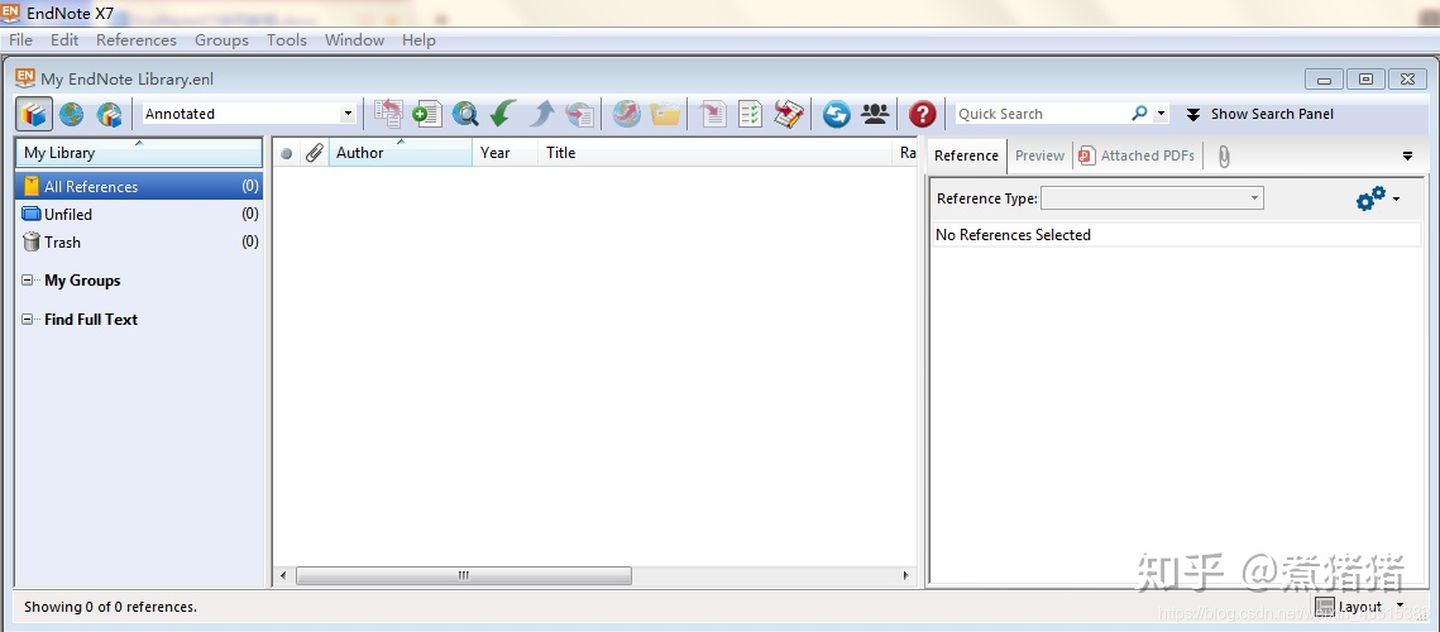Click Show Search Panel label
This screenshot has height=632, width=1440.
[1272, 114]
